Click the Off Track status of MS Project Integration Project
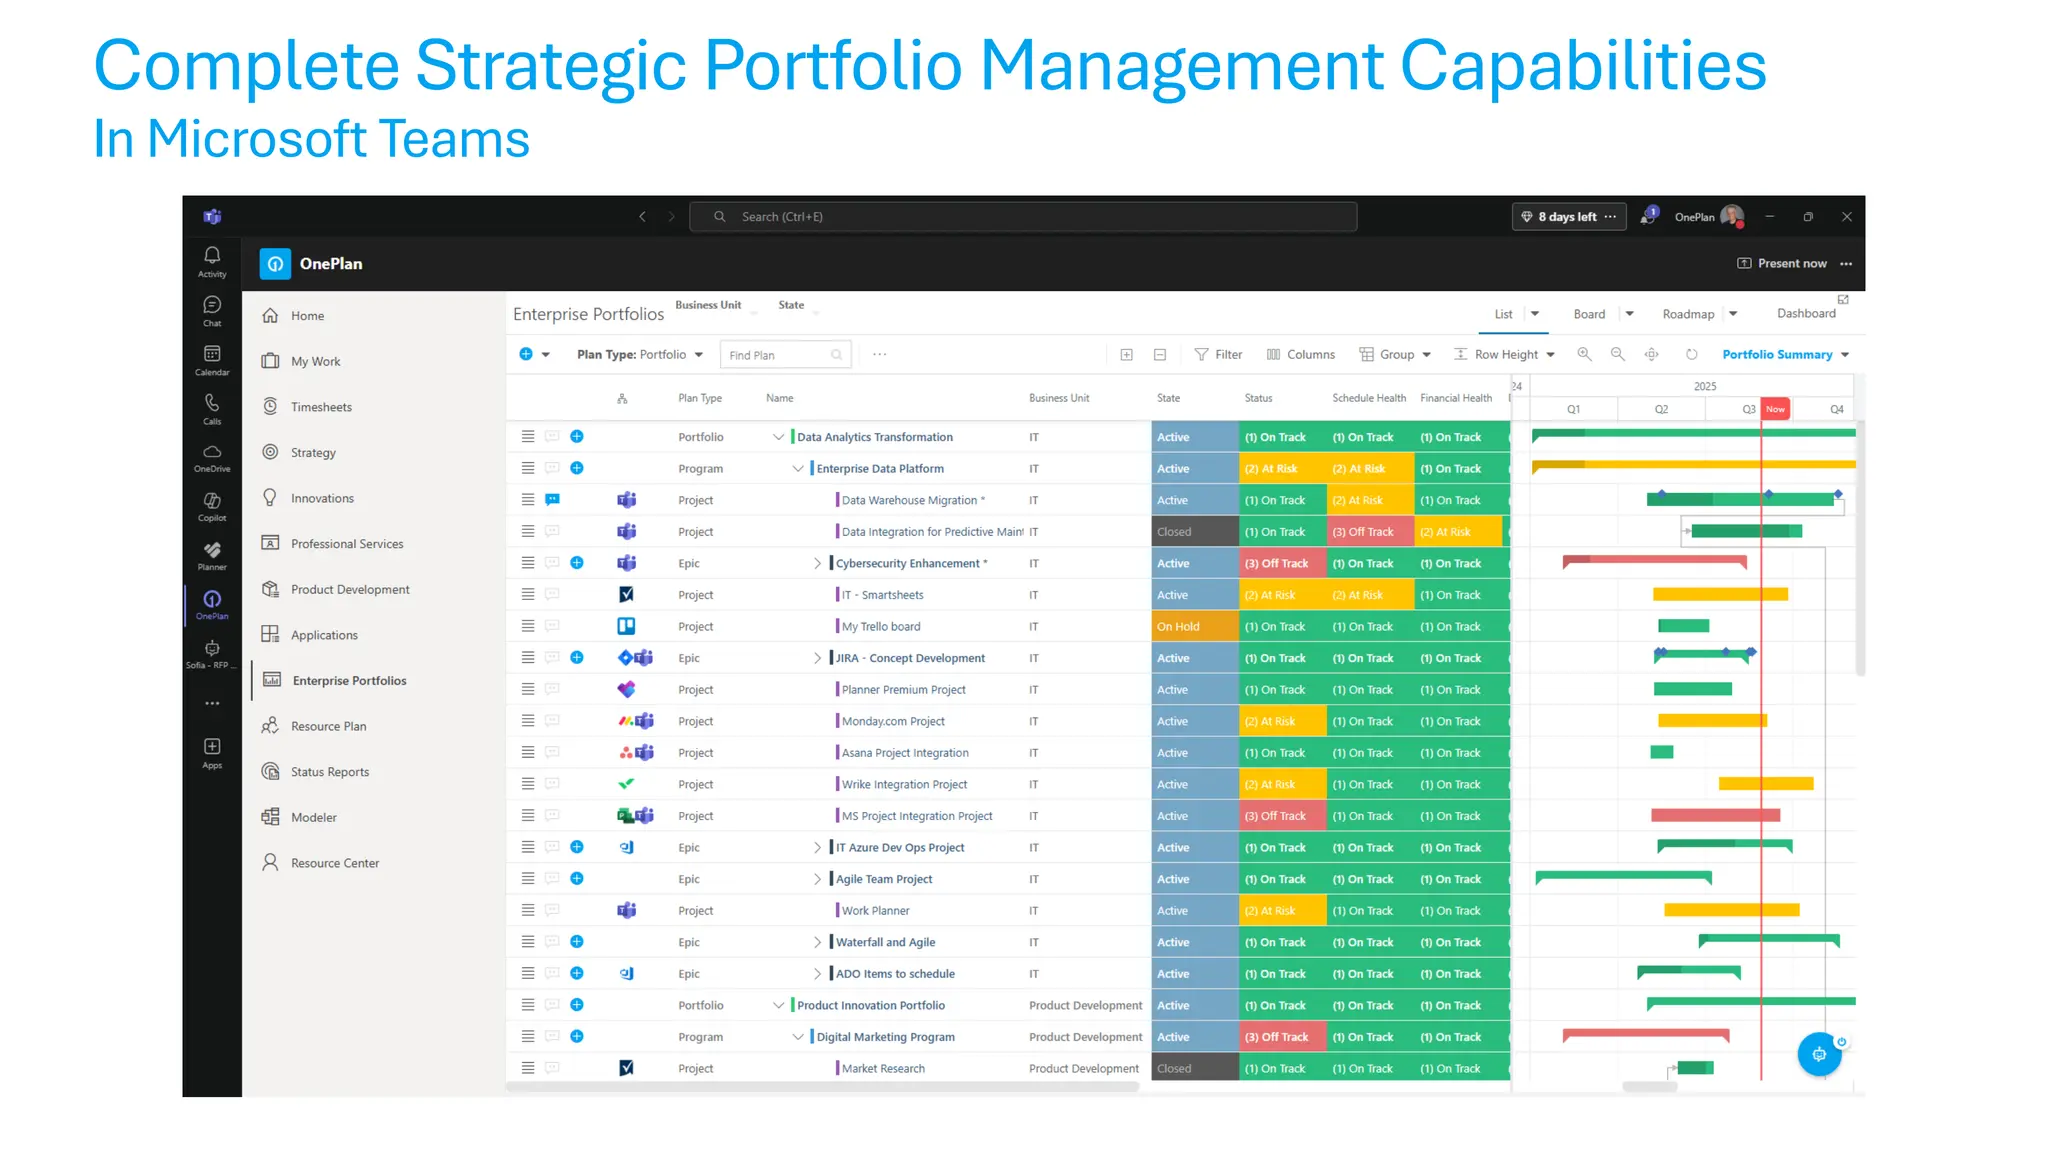 [x=1282, y=816]
